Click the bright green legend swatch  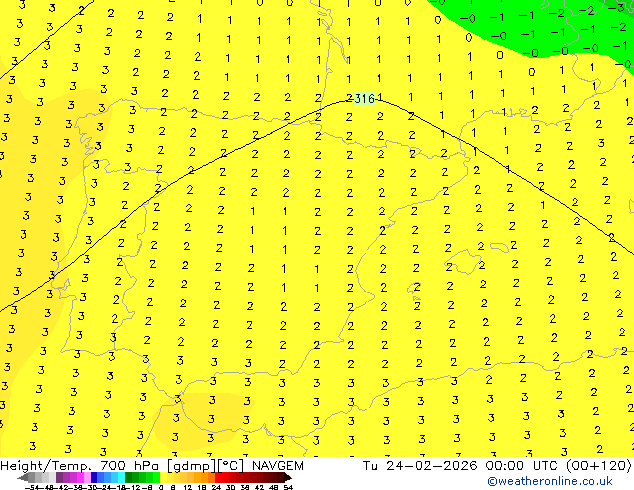pos(156,477)
